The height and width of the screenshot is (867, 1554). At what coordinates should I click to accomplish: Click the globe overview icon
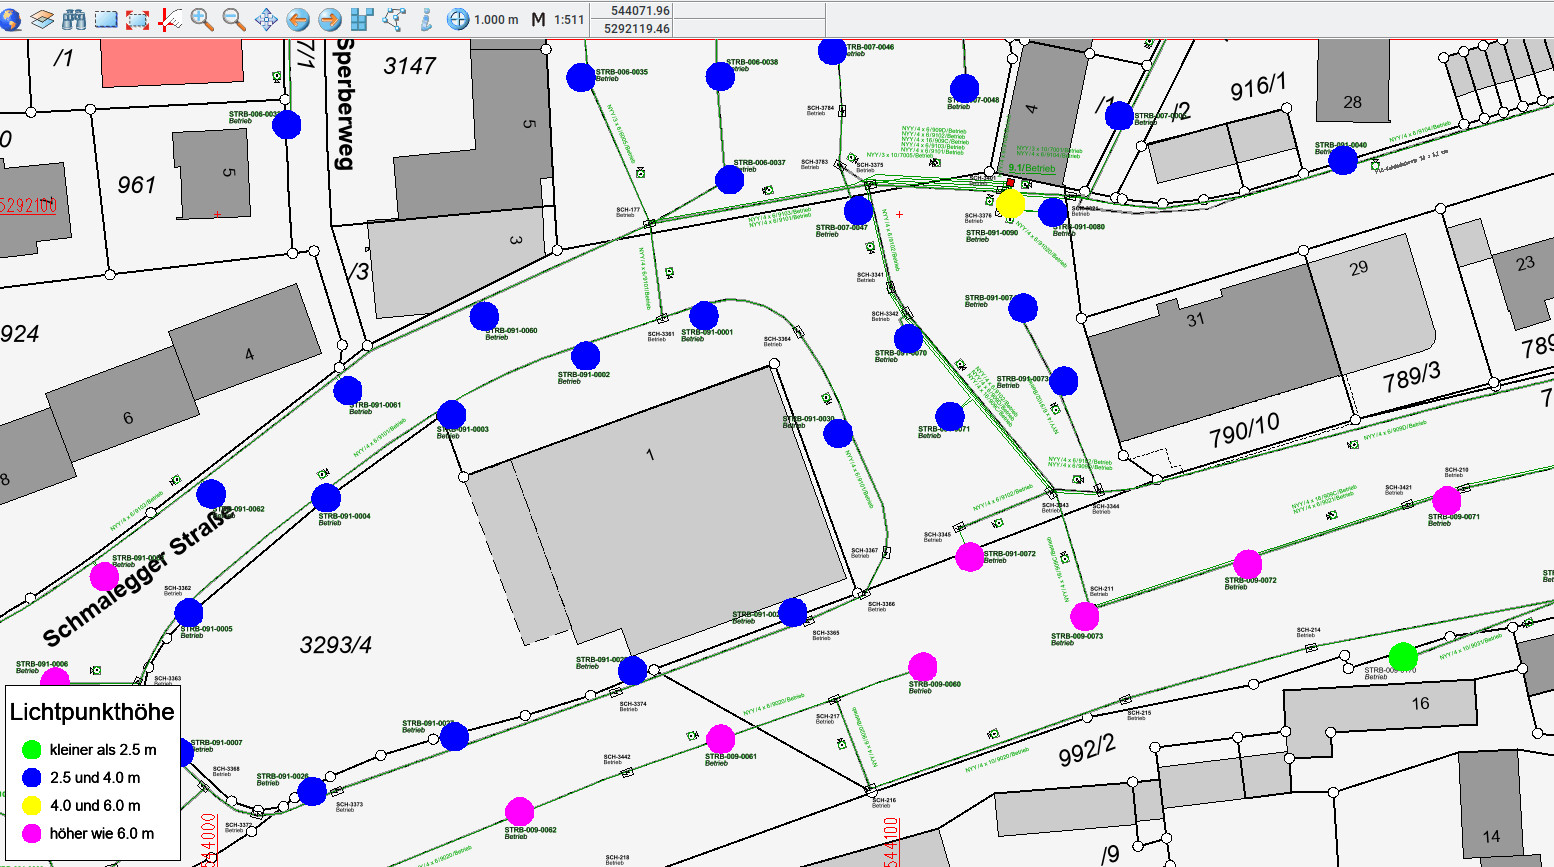[x=11, y=19]
